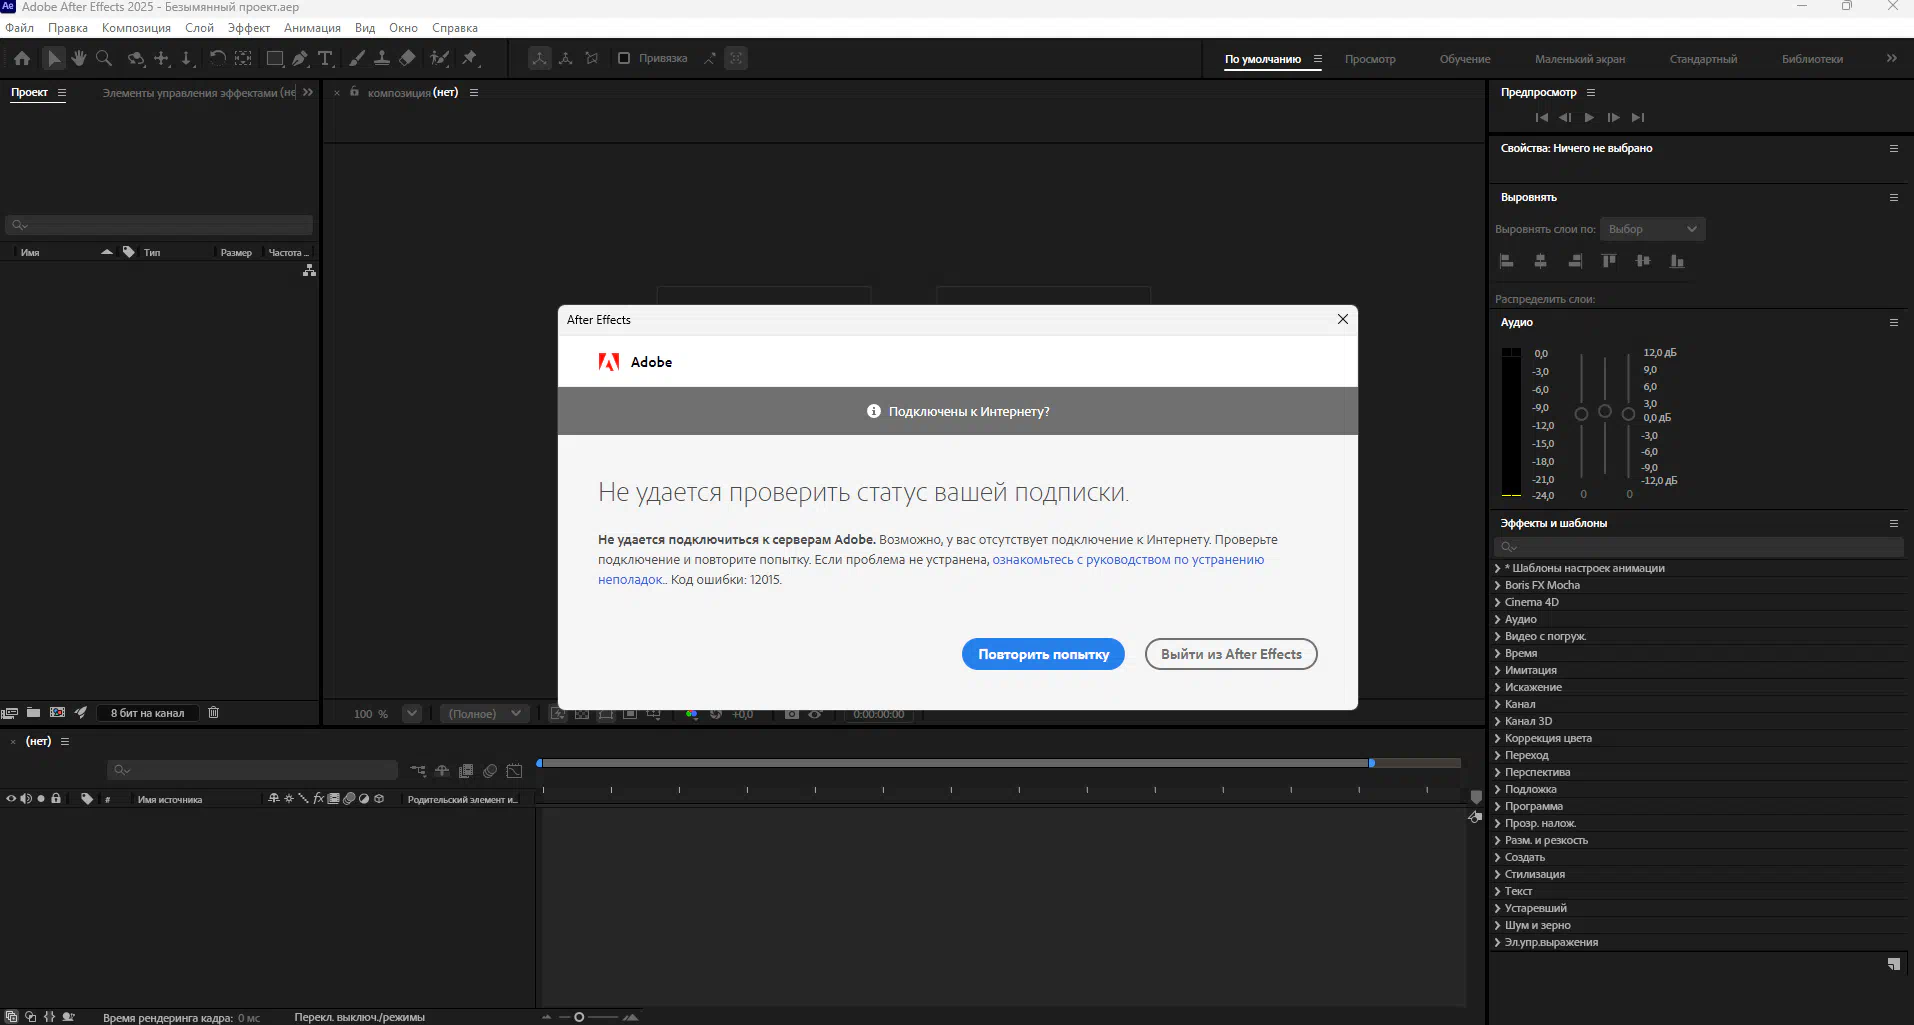Select the Selection arrow tool
This screenshot has height=1025, width=1914.
(54, 59)
